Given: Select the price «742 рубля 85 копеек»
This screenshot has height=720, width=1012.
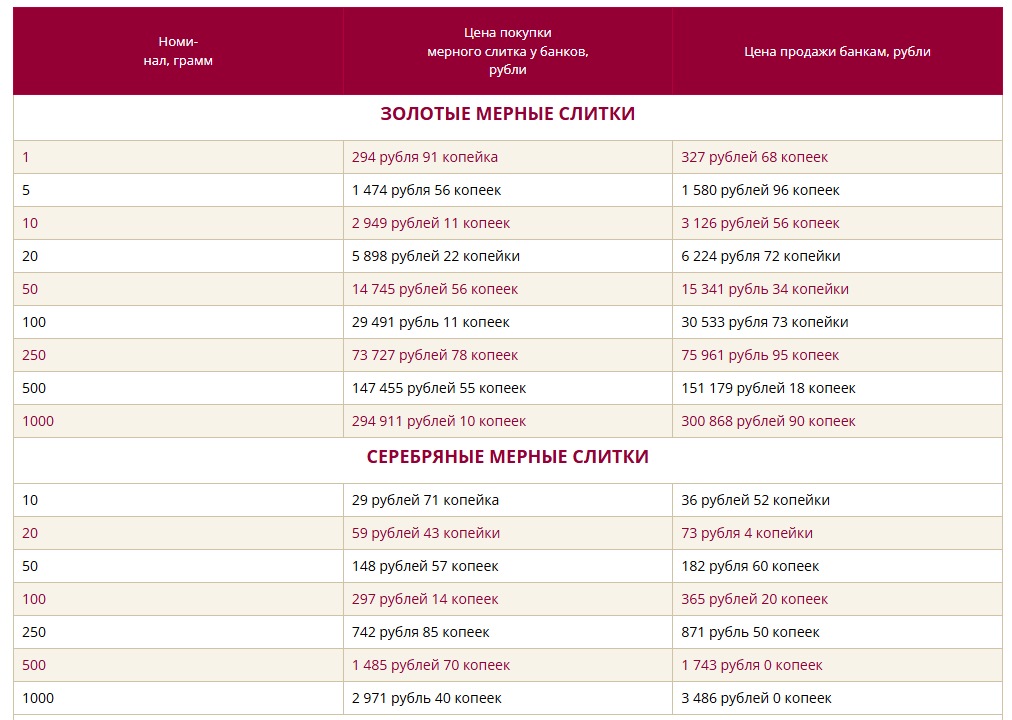Looking at the screenshot, I should coord(427,632).
